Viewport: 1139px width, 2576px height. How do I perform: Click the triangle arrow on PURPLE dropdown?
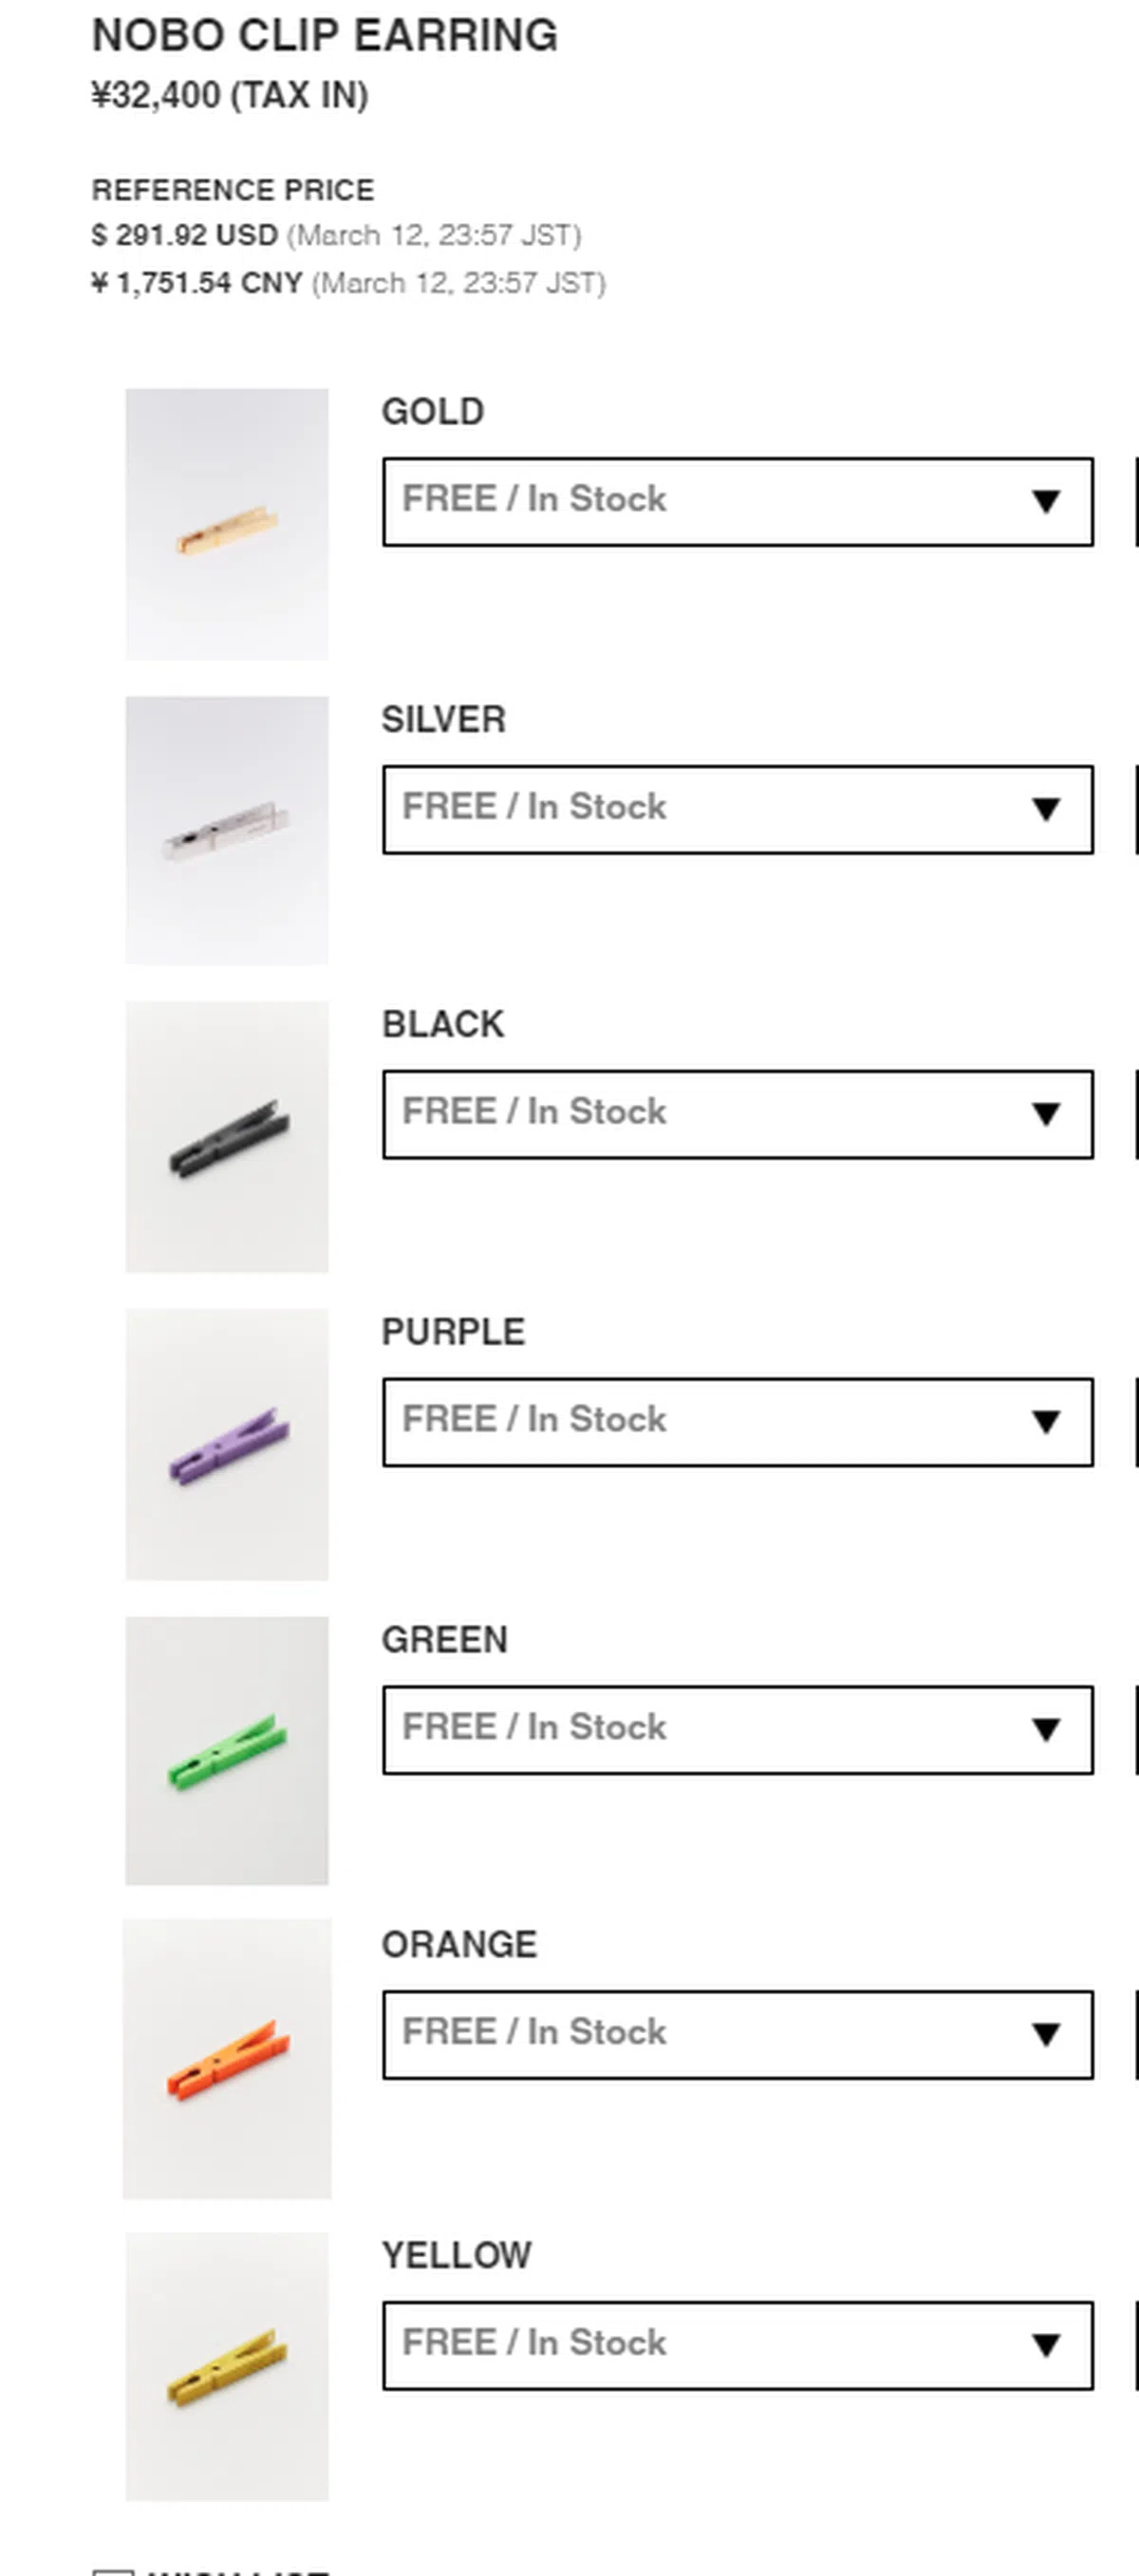[1046, 1422]
